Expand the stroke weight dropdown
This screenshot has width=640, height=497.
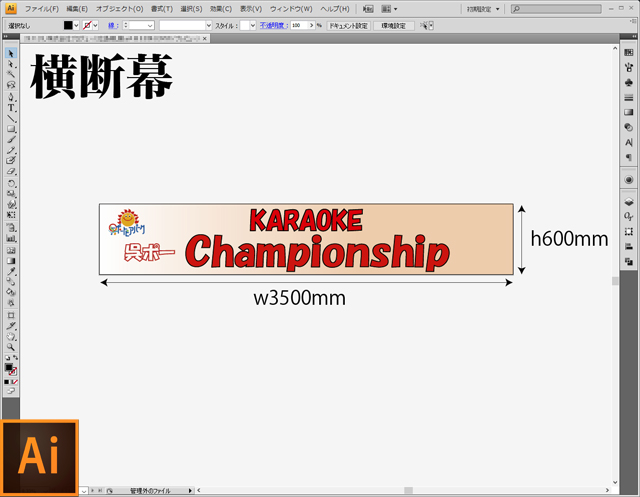click(x=150, y=25)
